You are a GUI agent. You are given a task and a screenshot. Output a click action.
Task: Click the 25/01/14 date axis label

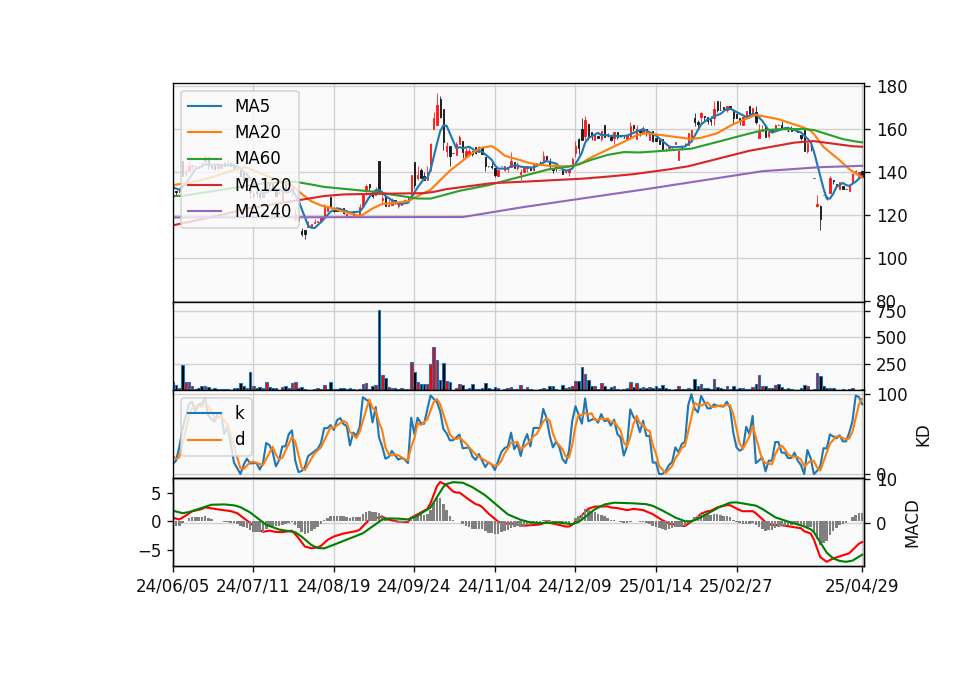pyautogui.click(x=655, y=586)
